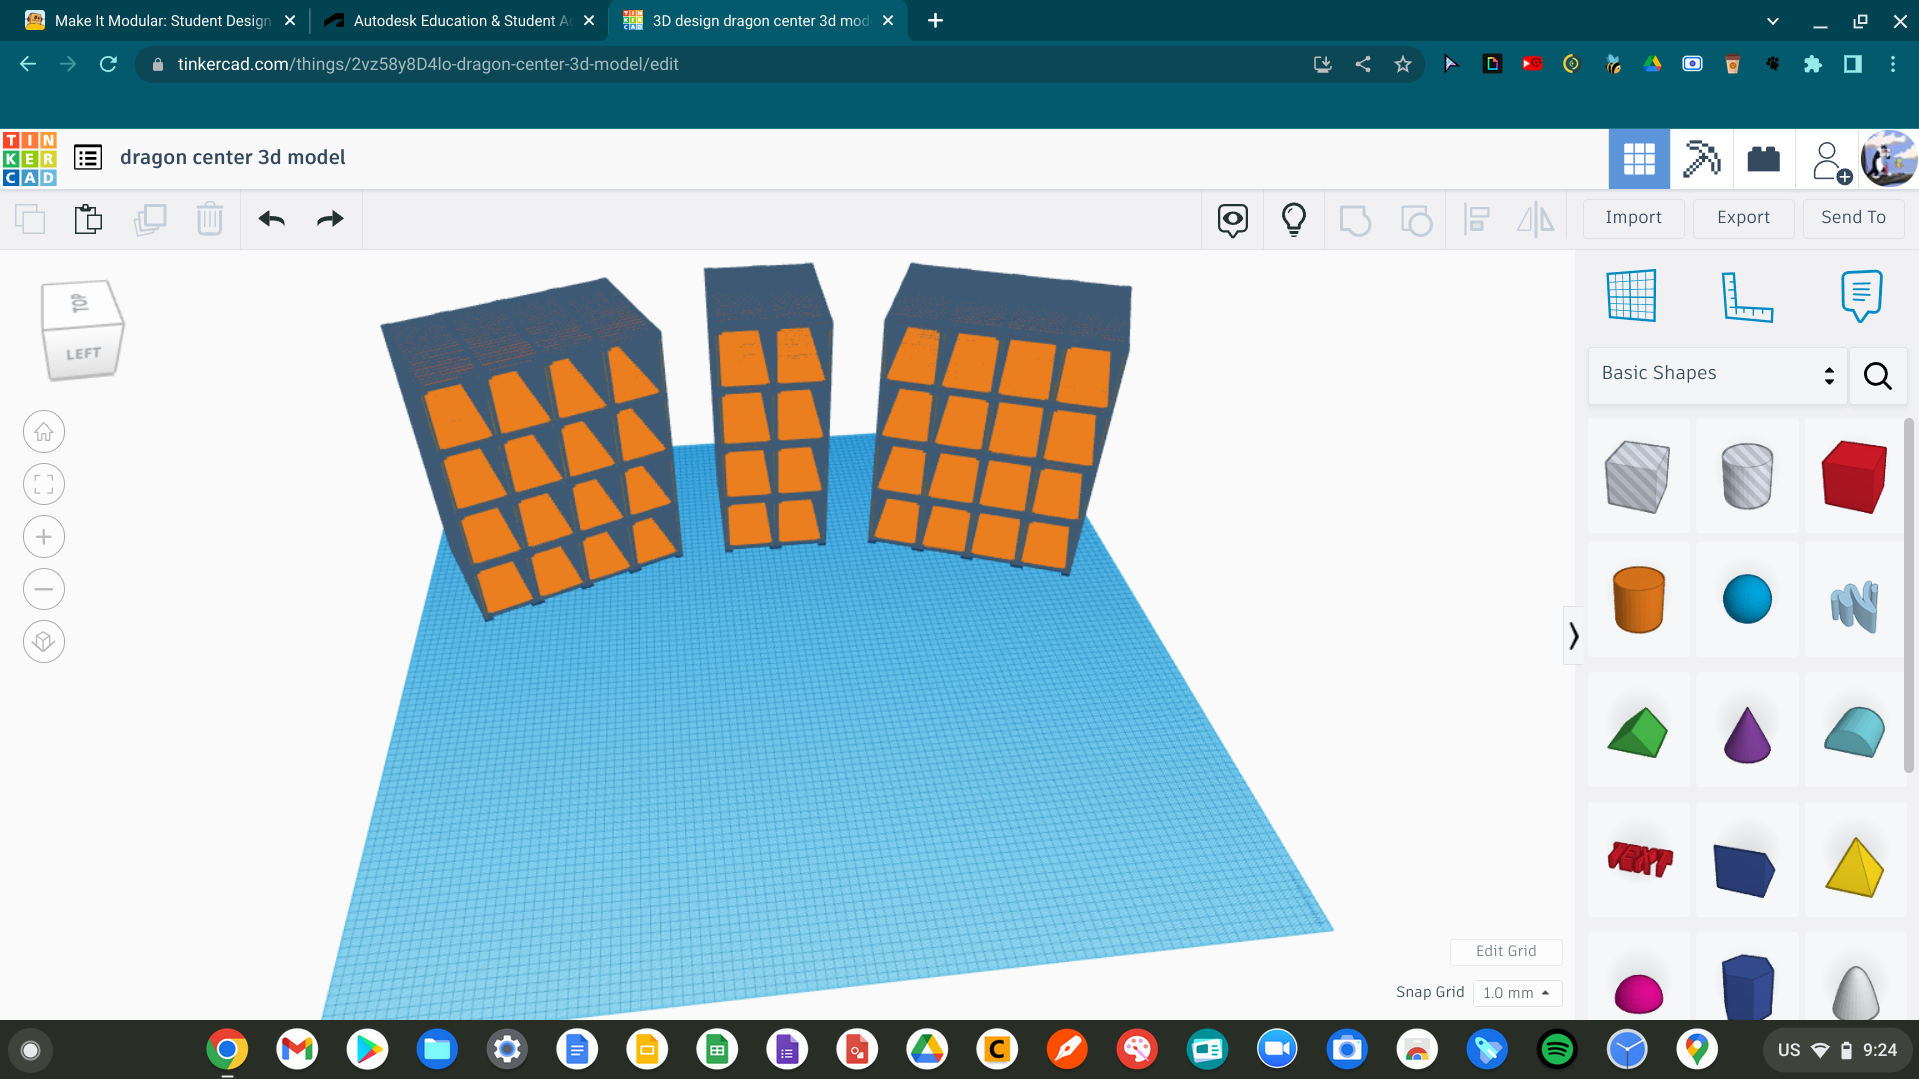This screenshot has width=1919, height=1079.
Task: Duplicate and repeat the selection
Action: (x=150, y=219)
